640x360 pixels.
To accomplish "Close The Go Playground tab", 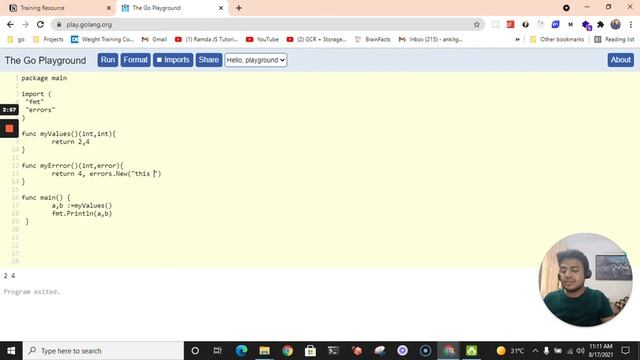I will [221, 8].
